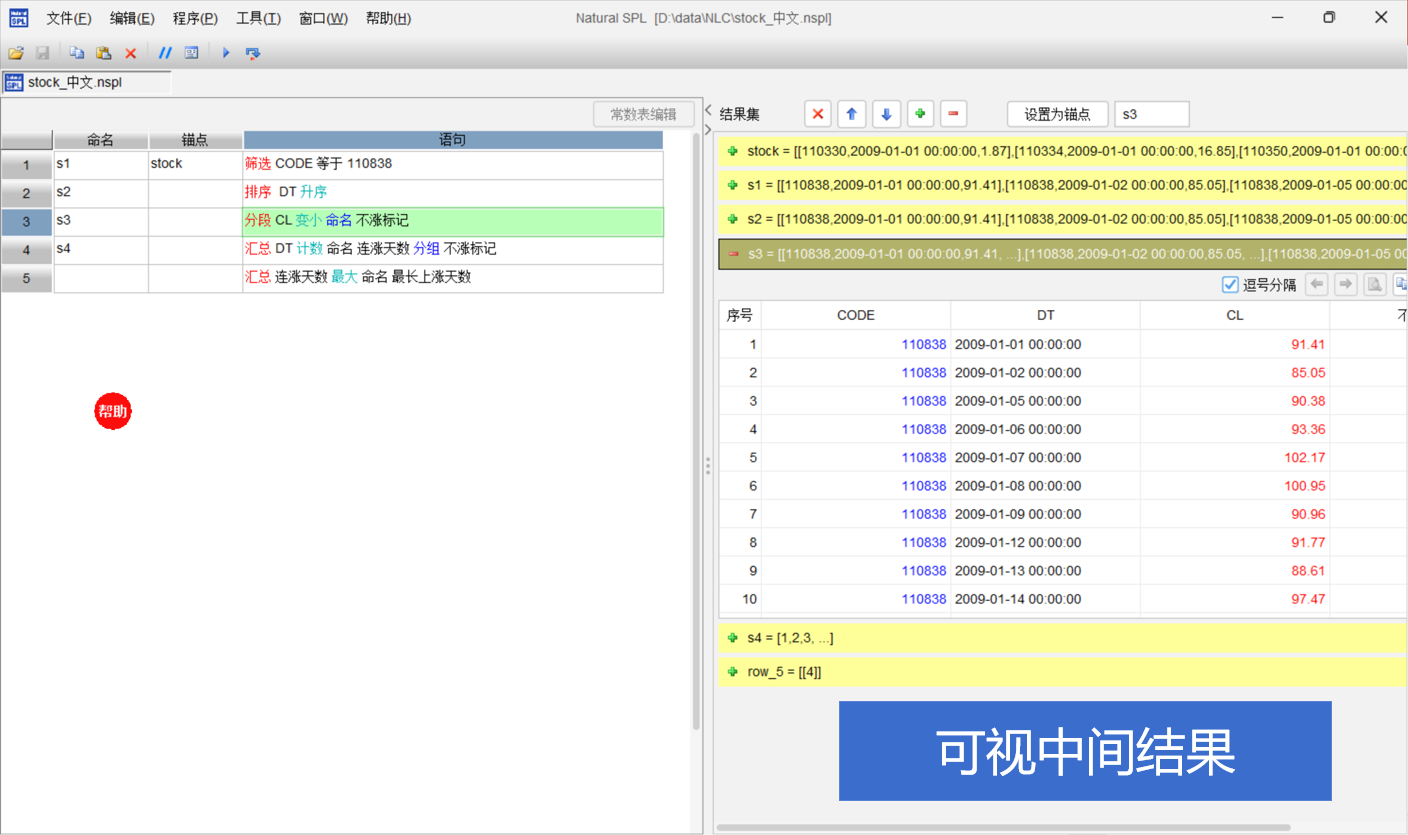Viewport: 1408px width, 835px height.
Task: Click the statement '汇总 DT 计数 命名 连涨天数 分组 不涨标记'
Action: point(453,250)
